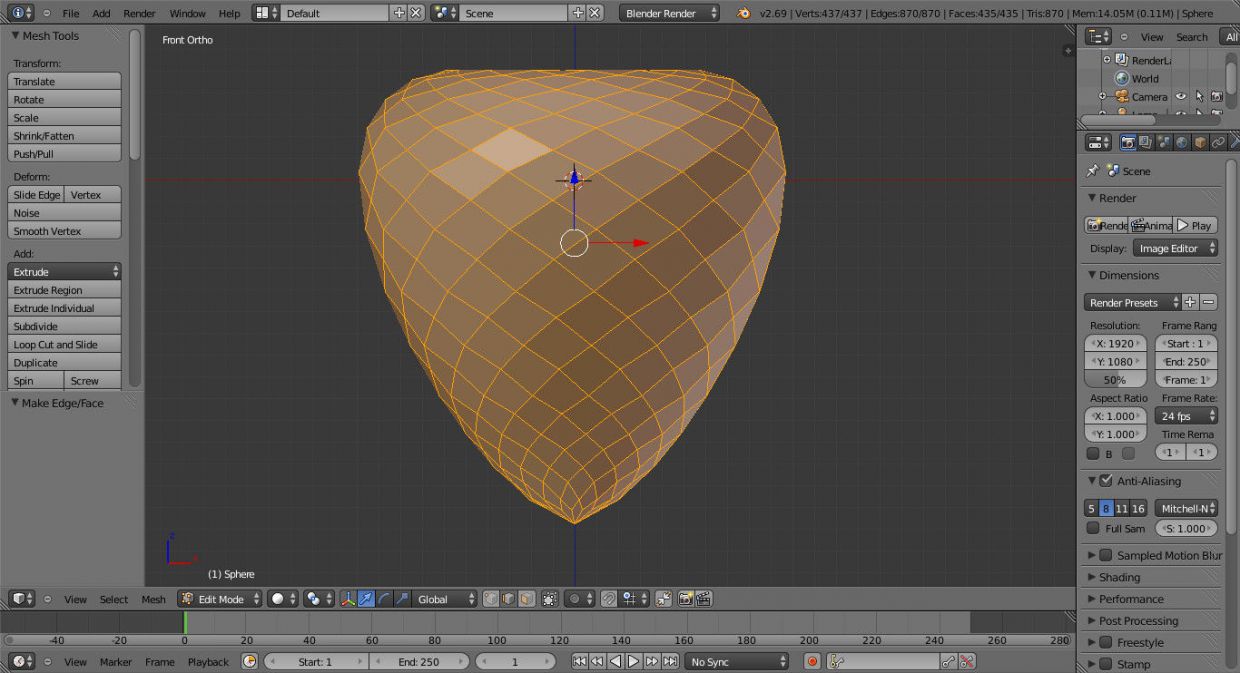The height and width of the screenshot is (673, 1240).
Task: Toggle Camera renderability in outliner
Action: tap(1217, 97)
